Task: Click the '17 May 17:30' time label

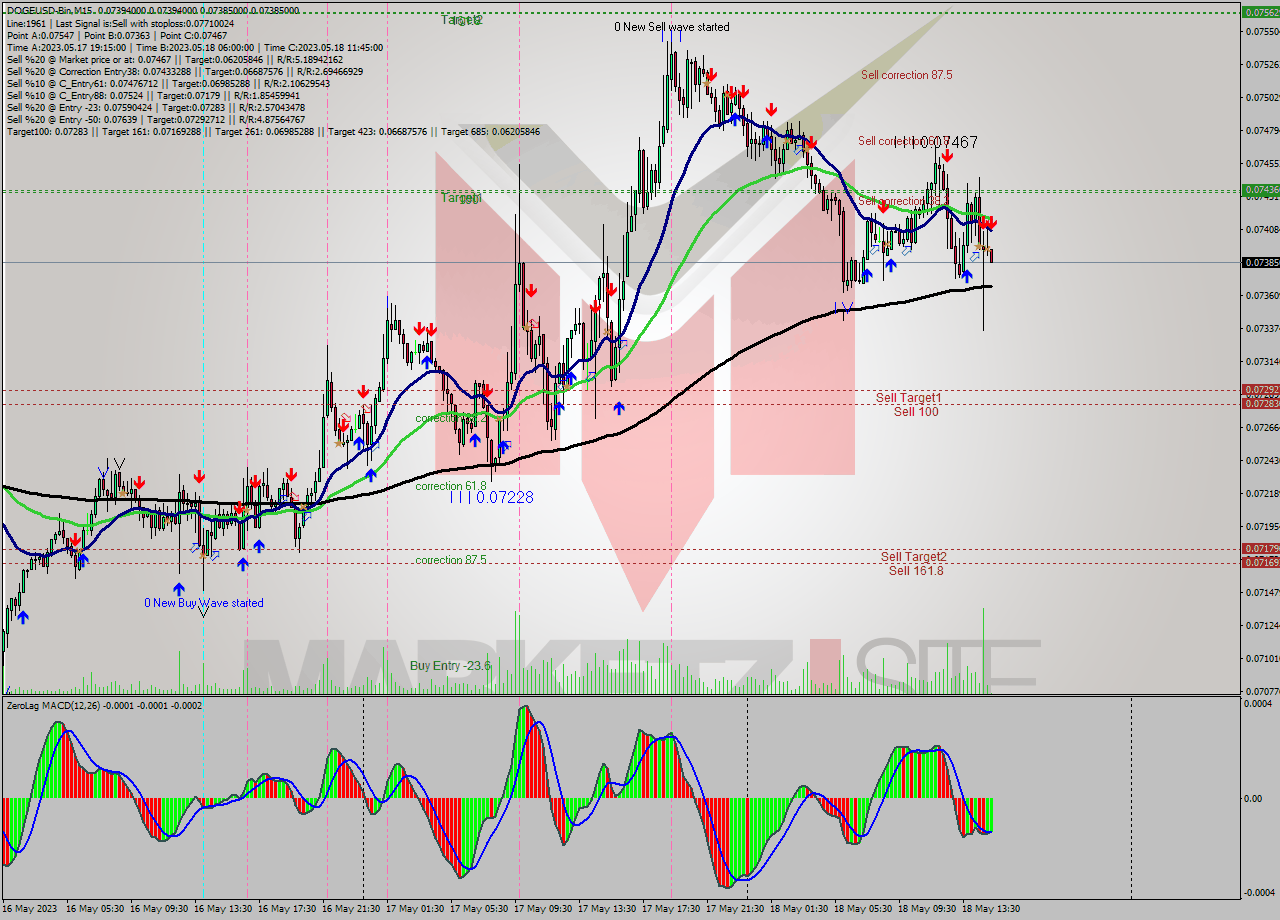Action: 673,909
